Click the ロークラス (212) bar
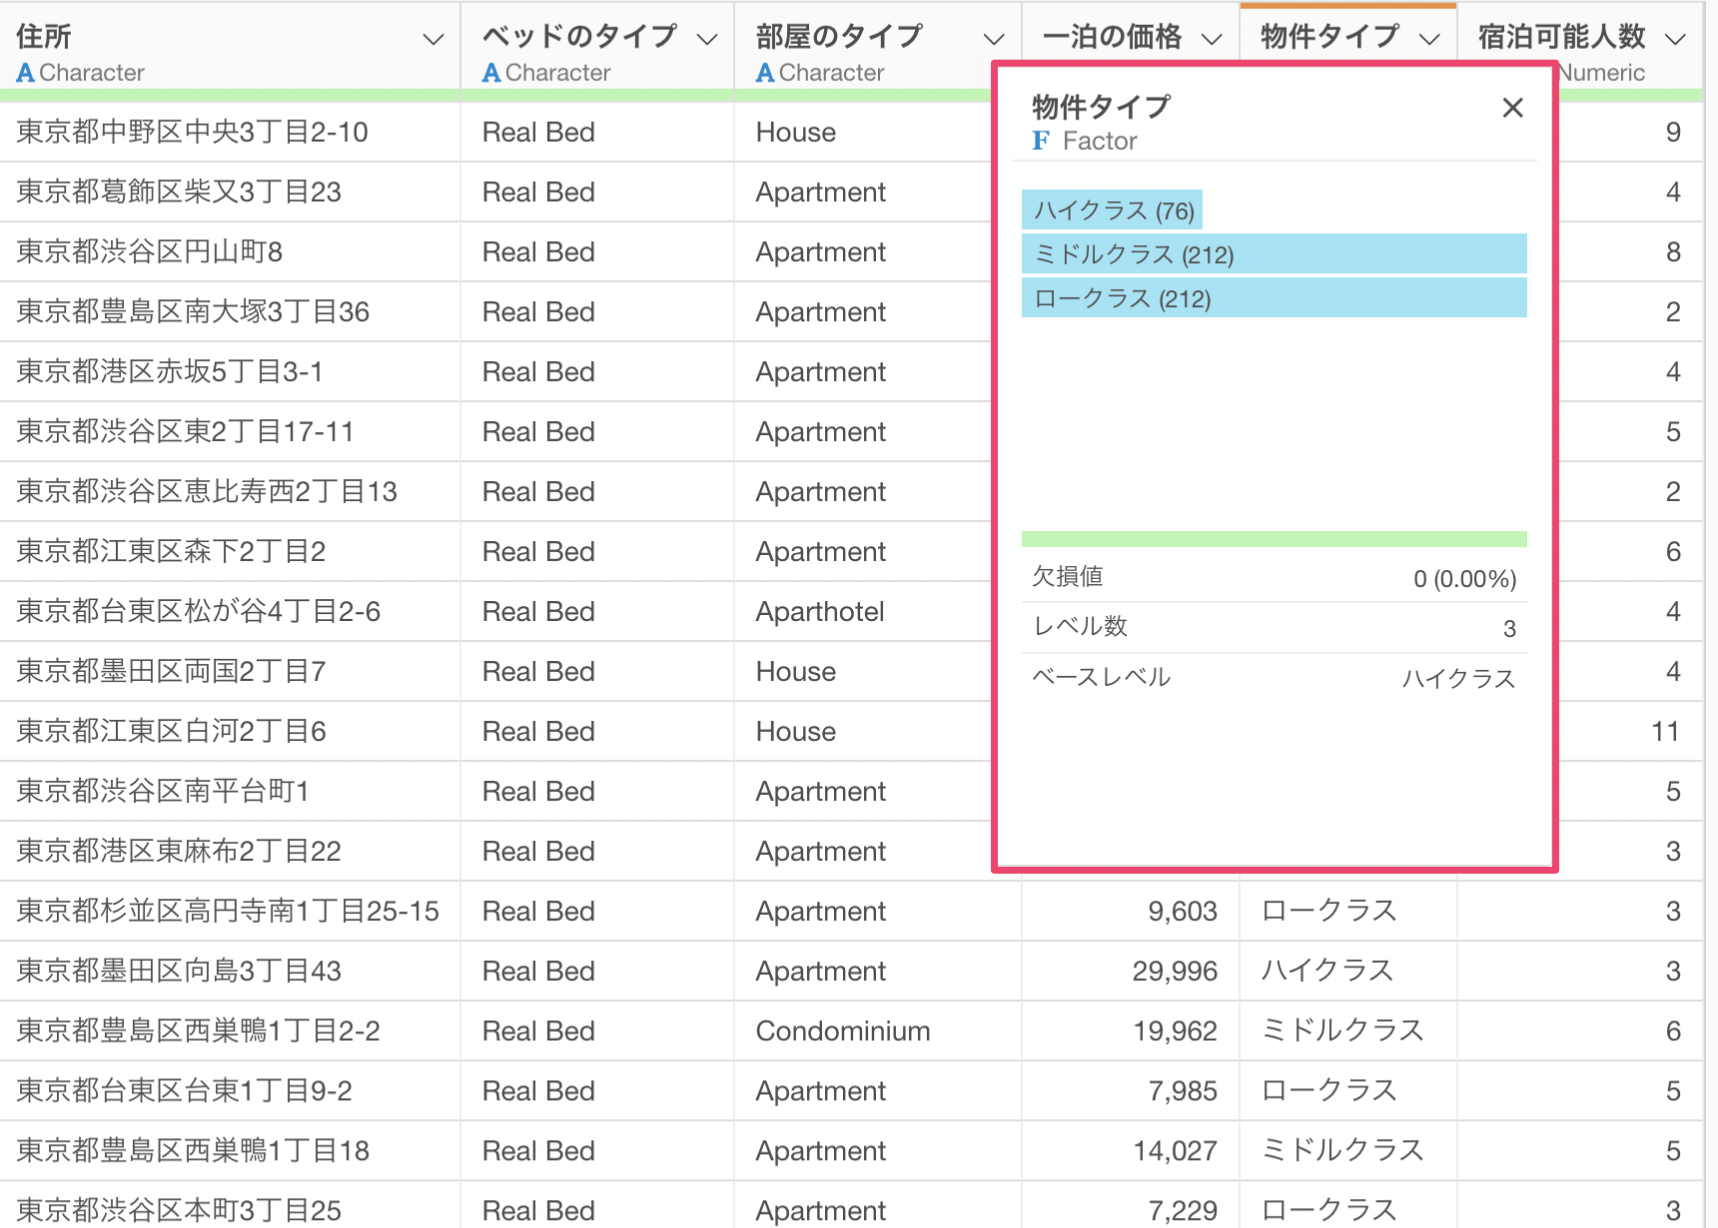The height and width of the screenshot is (1228, 1718). pos(1273,299)
